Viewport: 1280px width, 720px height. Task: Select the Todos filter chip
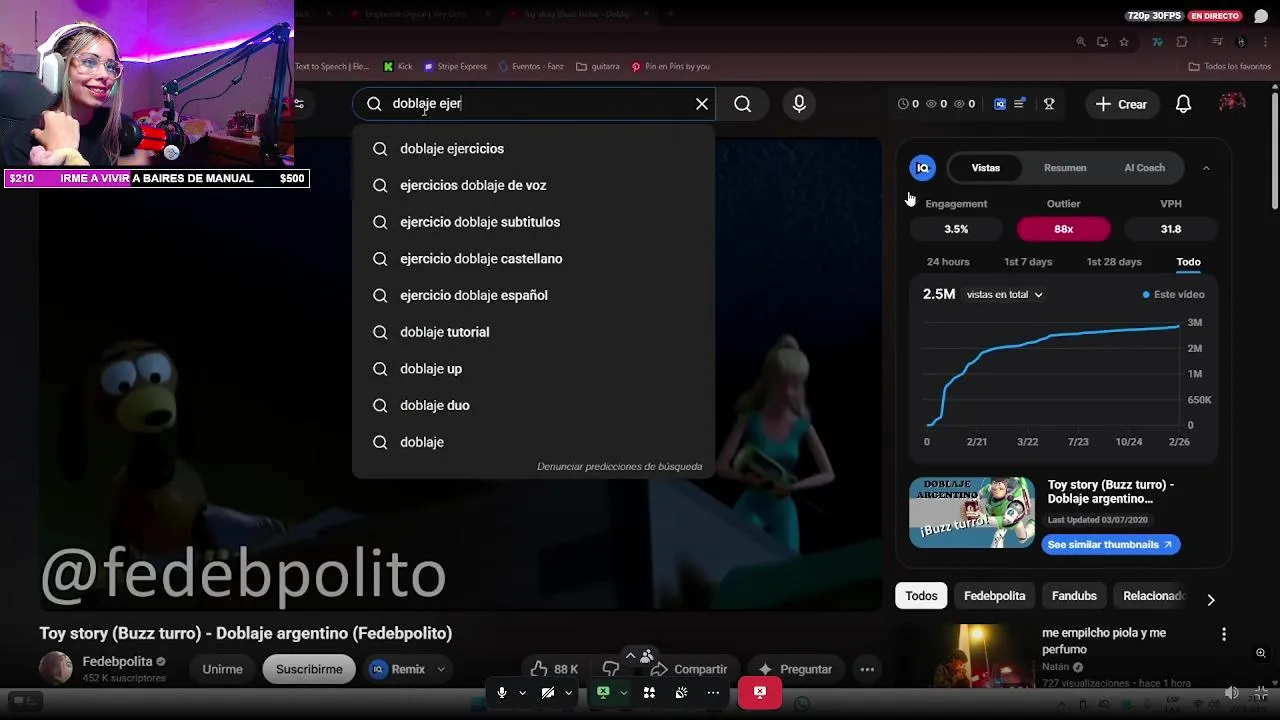pos(921,596)
